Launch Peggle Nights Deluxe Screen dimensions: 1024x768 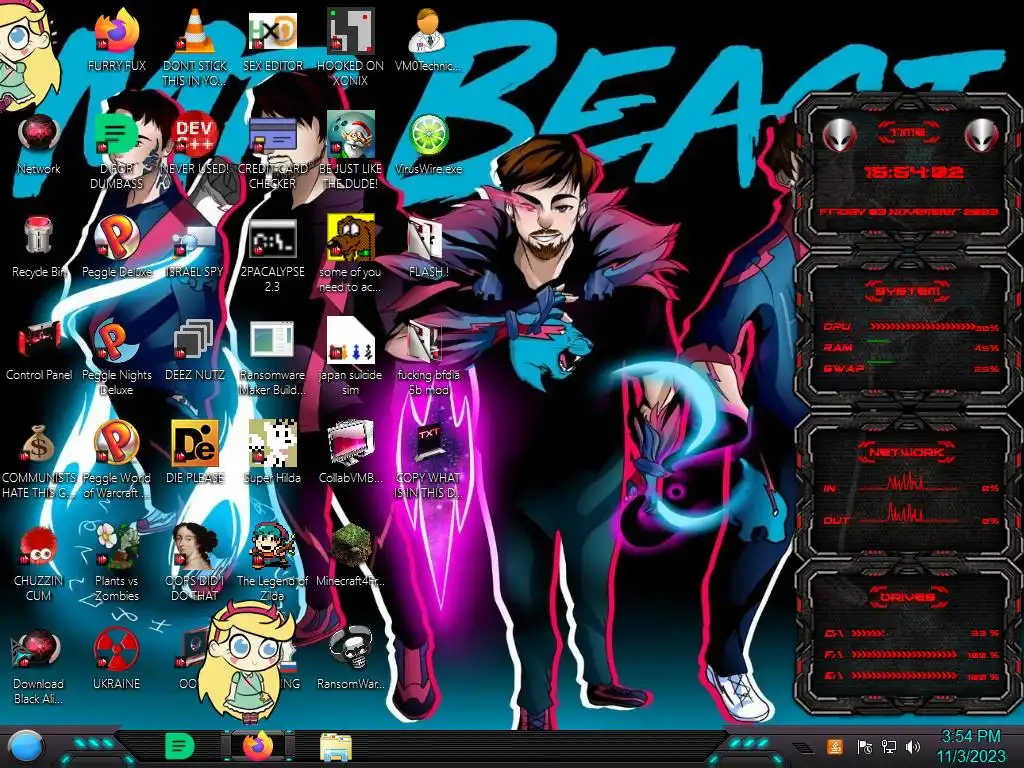pyautogui.click(x=116, y=340)
